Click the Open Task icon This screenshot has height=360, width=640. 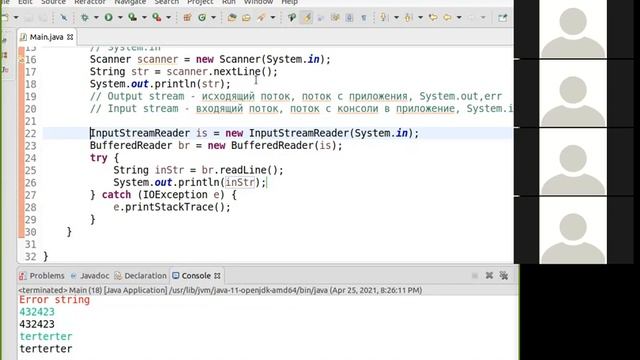click(246, 18)
